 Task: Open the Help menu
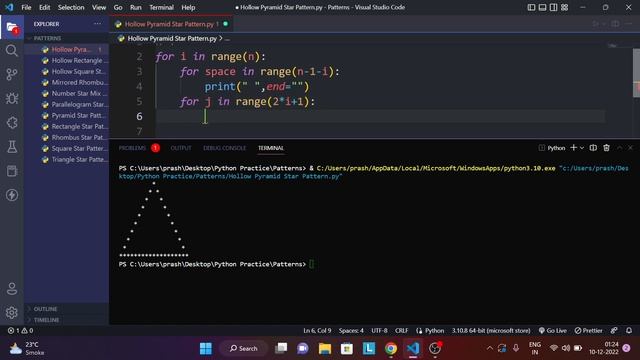188,7
